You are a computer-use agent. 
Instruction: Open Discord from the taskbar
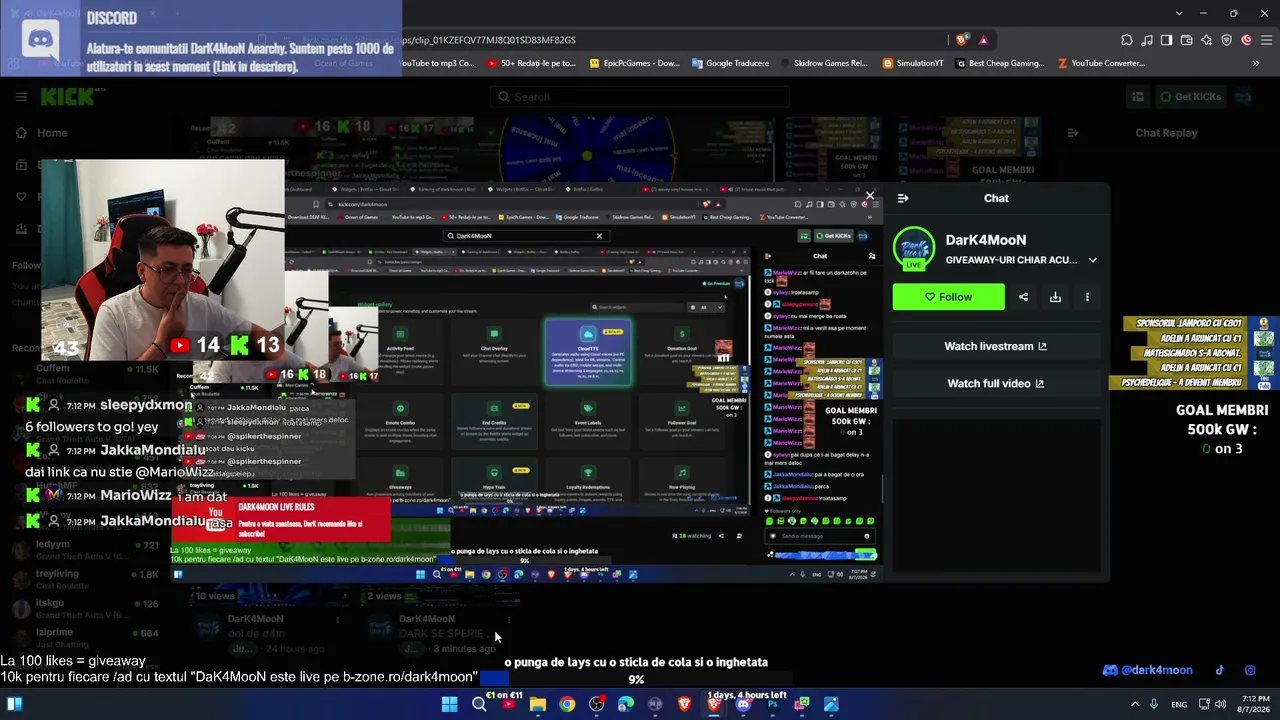tap(743, 704)
